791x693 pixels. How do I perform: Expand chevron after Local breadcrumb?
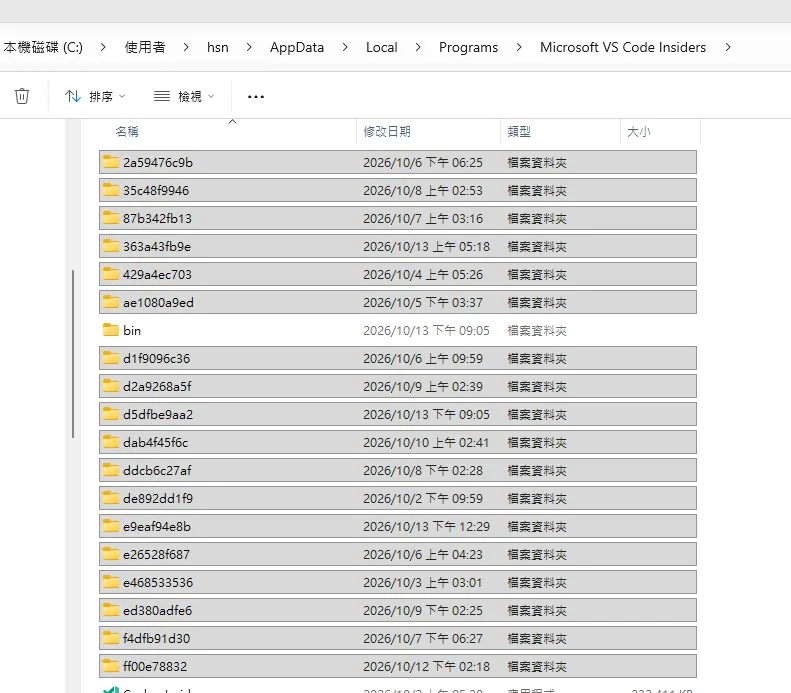418,47
